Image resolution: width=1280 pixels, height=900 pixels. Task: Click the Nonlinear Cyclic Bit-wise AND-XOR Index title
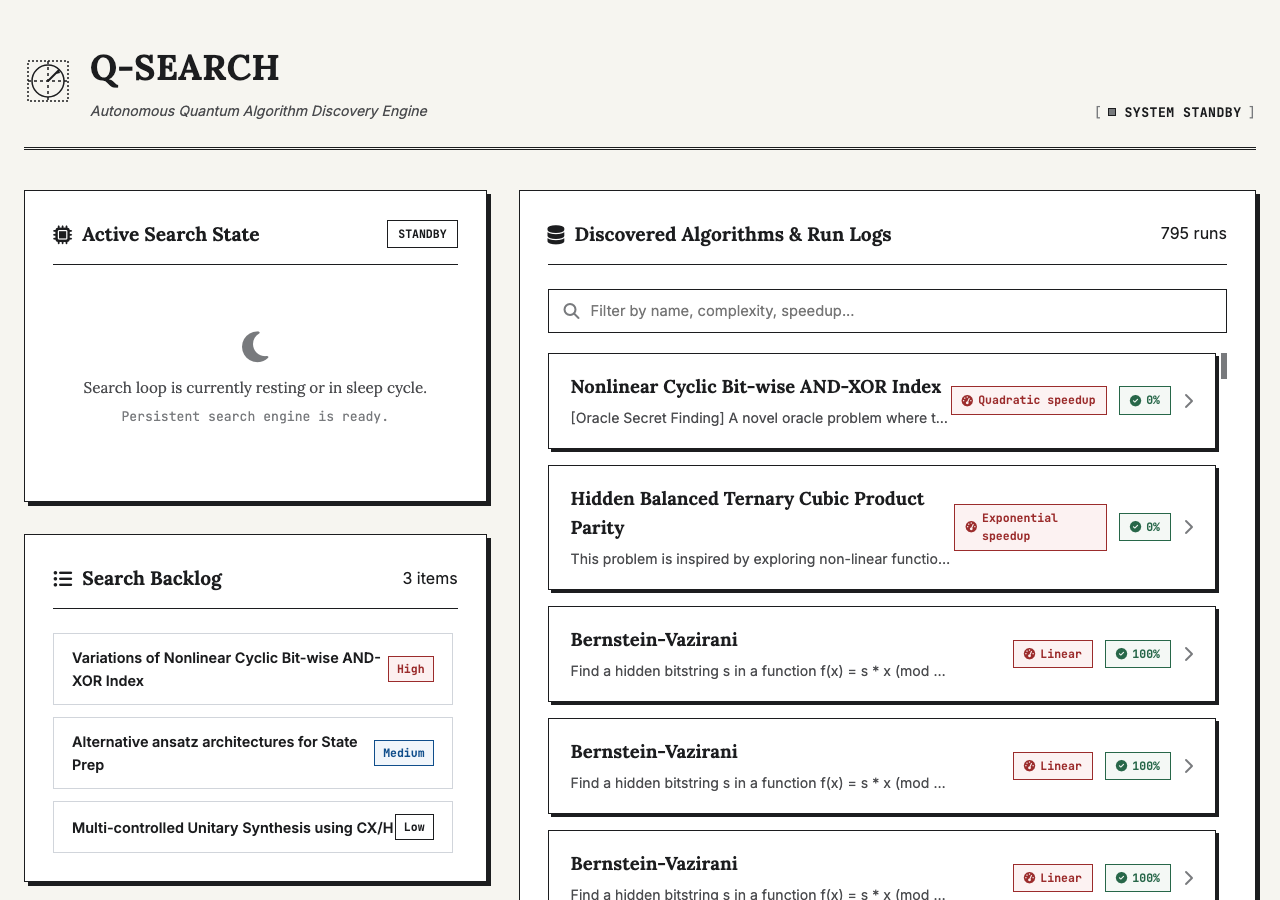756,387
